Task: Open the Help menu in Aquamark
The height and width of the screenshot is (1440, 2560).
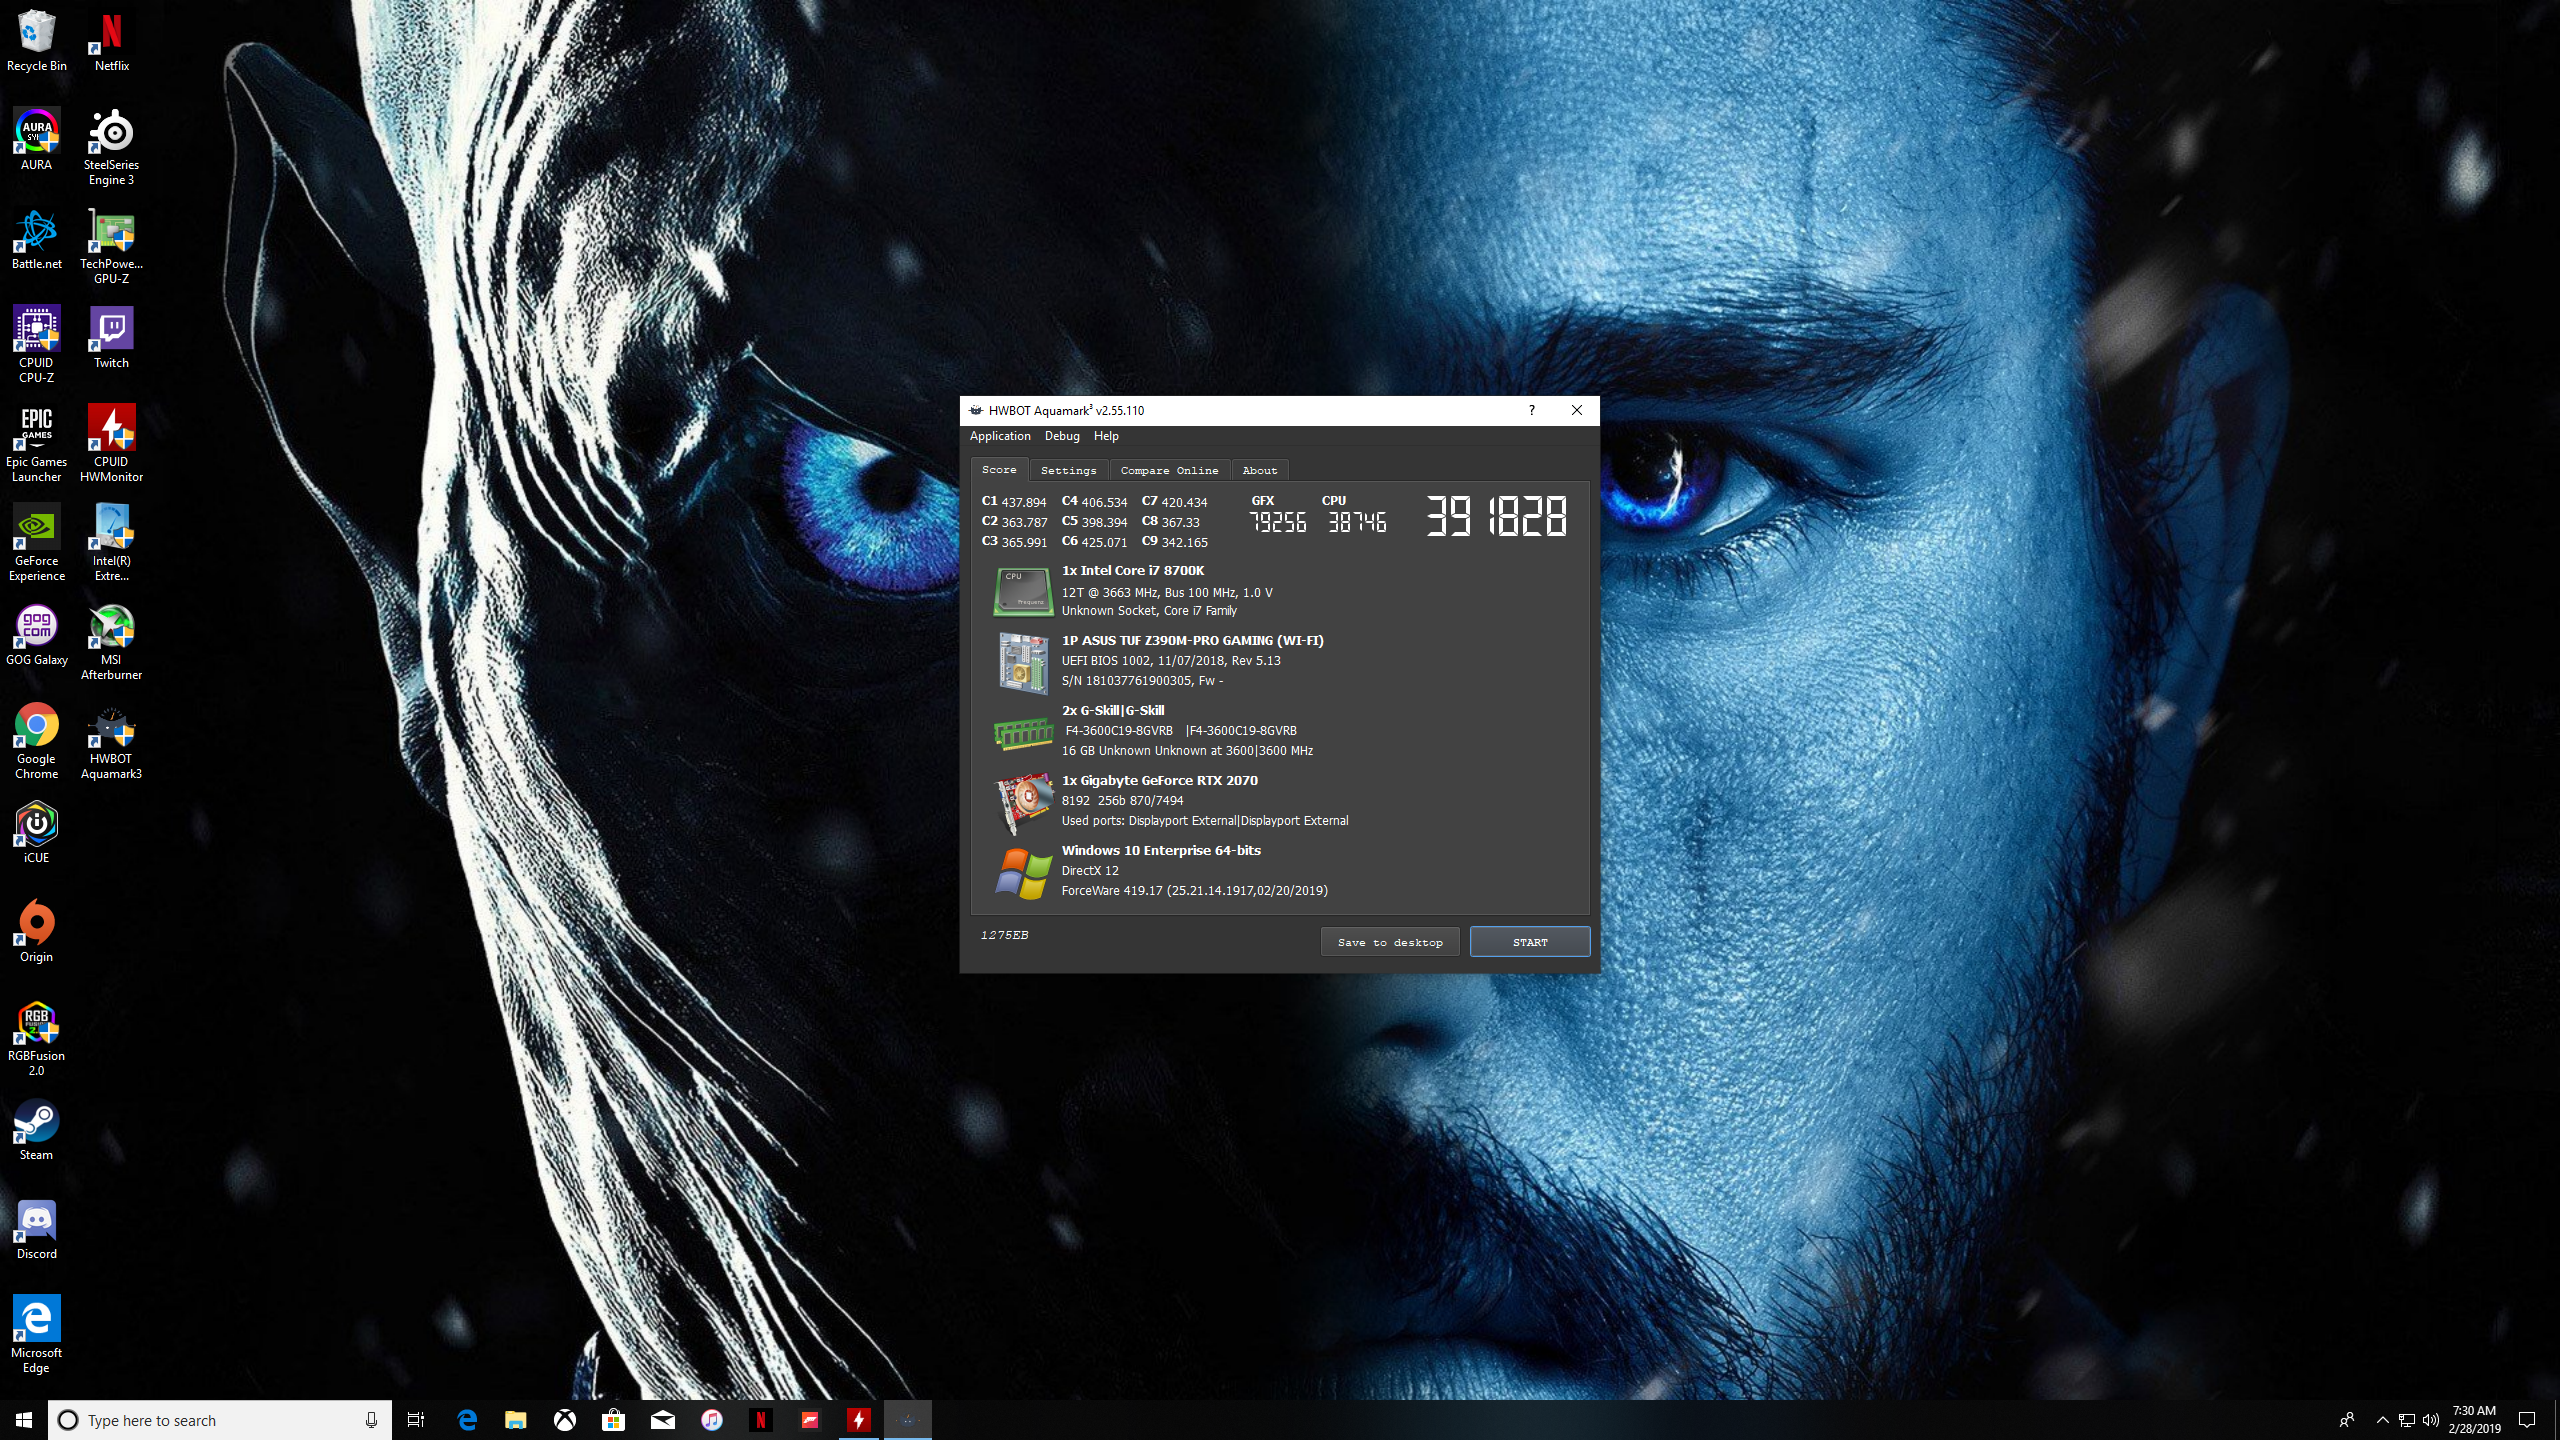Action: point(1106,436)
